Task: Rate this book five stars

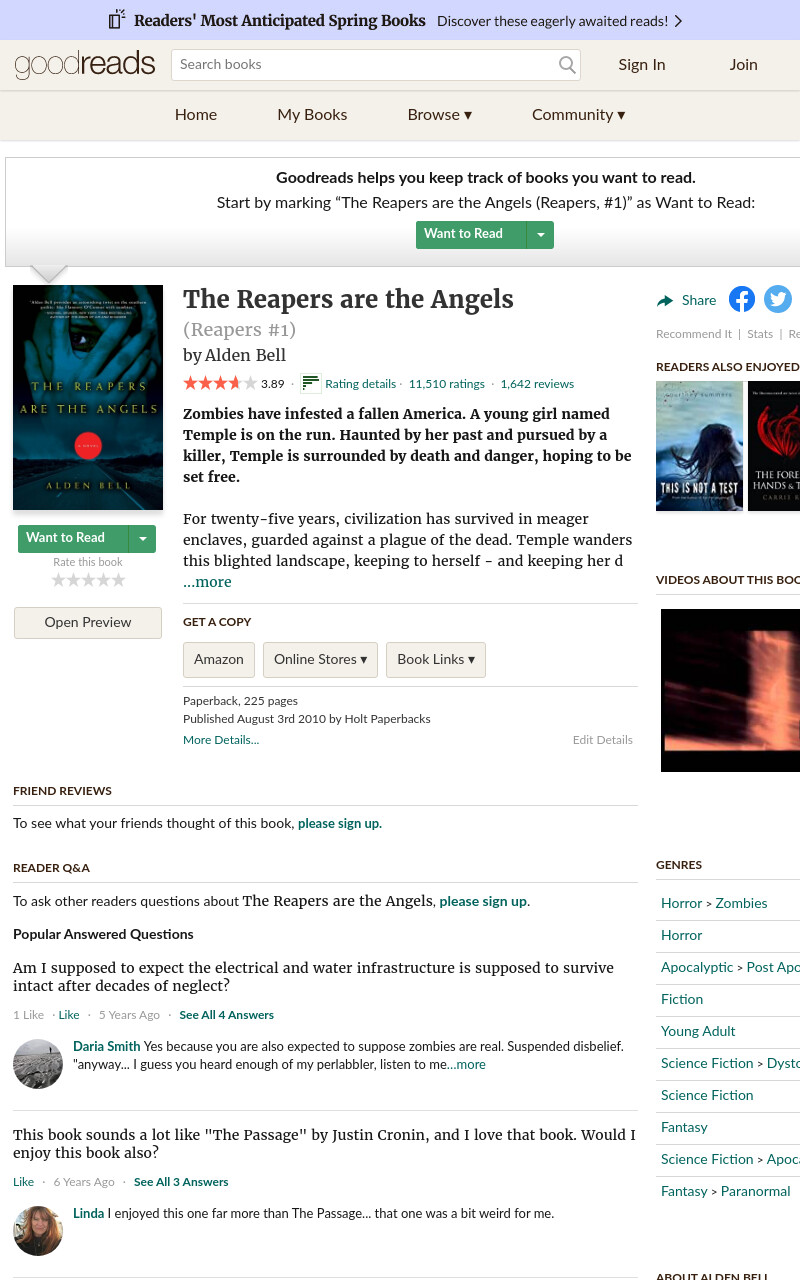Action: click(x=118, y=580)
